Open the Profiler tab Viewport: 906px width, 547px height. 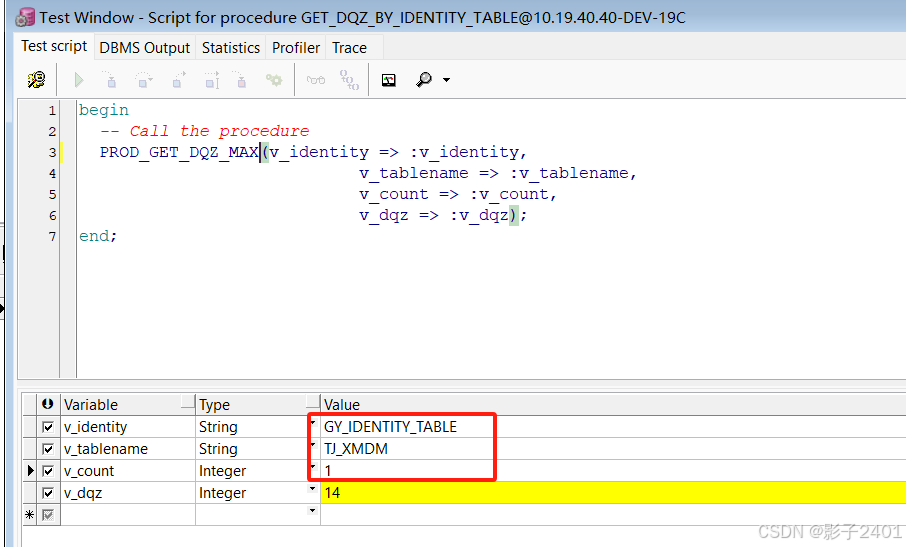click(296, 48)
